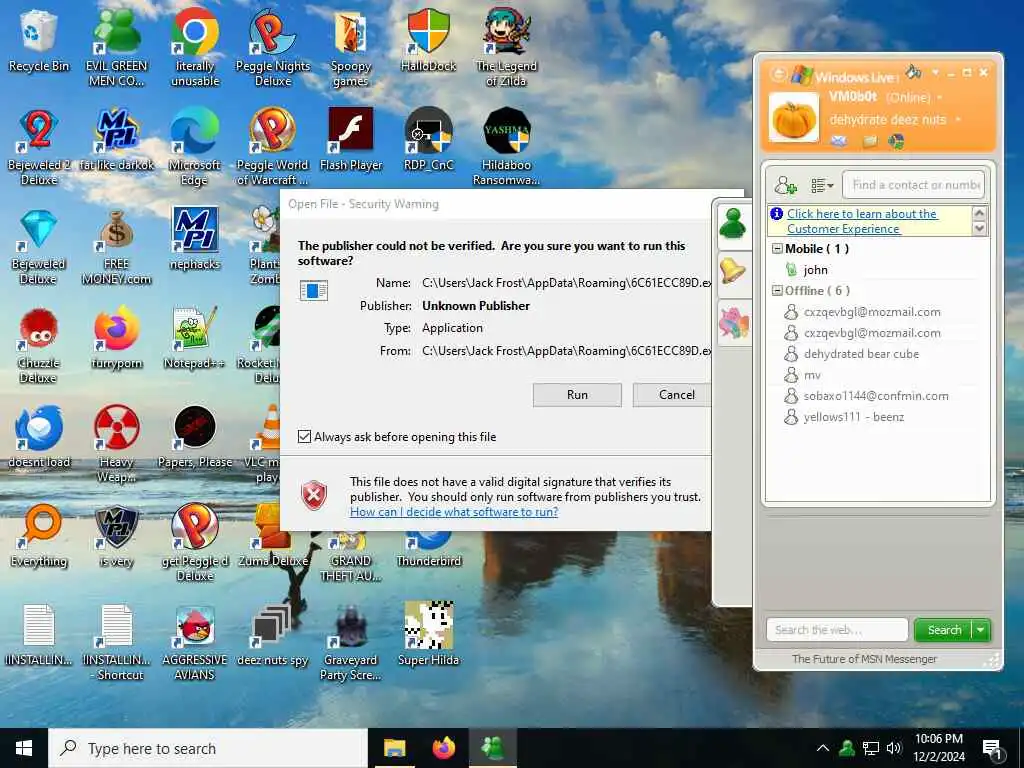
Task: Open How can I decide what software to run link
Action: pyautogui.click(x=454, y=512)
